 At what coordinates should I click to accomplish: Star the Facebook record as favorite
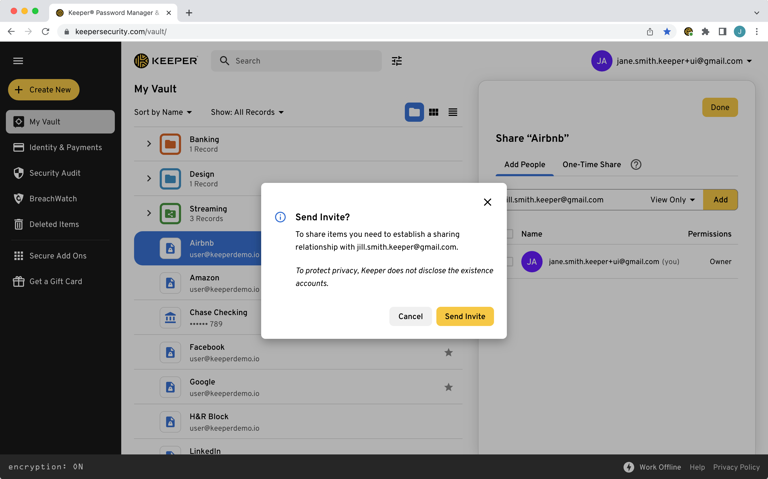coord(448,352)
